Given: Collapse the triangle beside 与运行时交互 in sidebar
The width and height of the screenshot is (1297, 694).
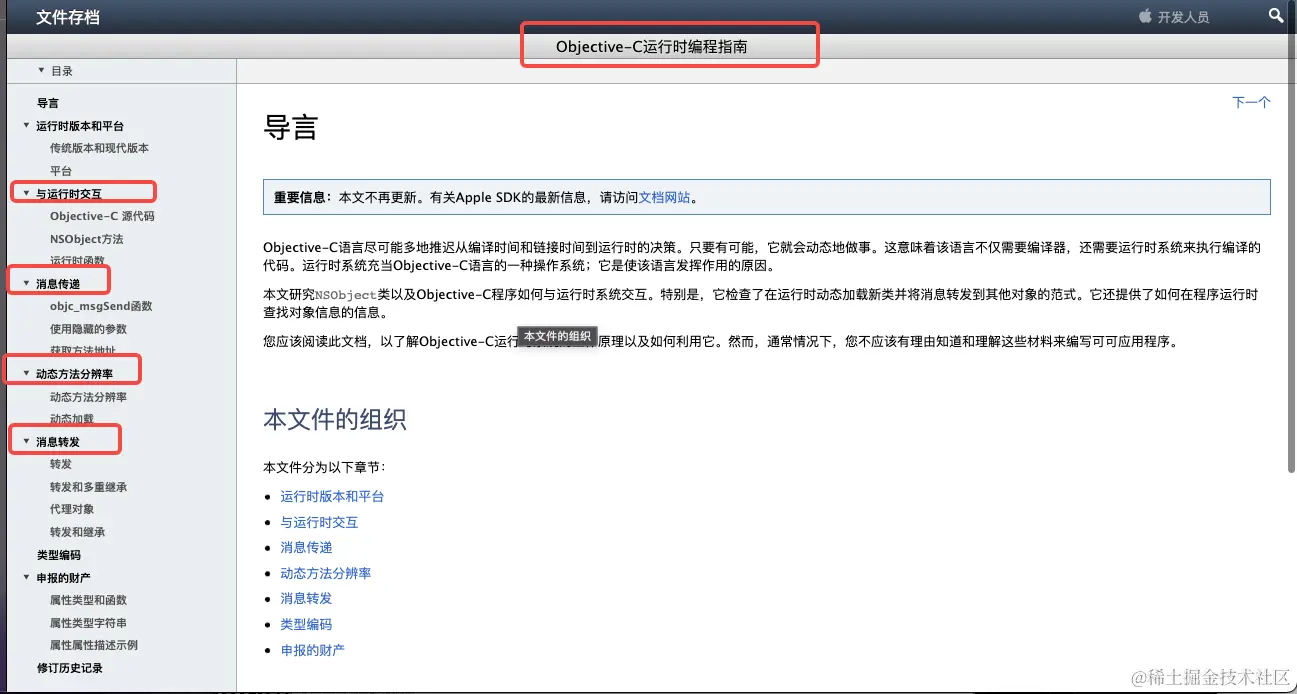Looking at the screenshot, I should (x=26, y=194).
